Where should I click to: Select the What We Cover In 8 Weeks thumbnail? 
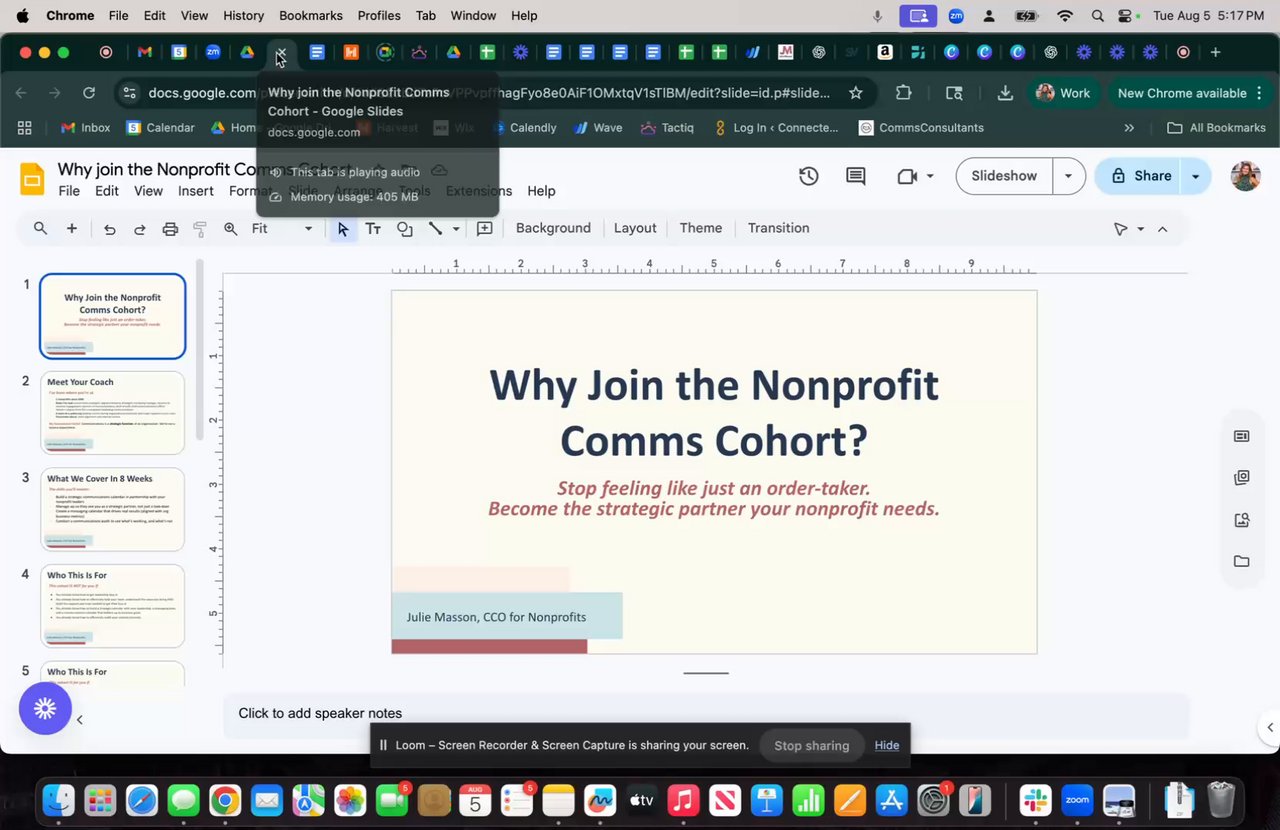click(x=113, y=510)
